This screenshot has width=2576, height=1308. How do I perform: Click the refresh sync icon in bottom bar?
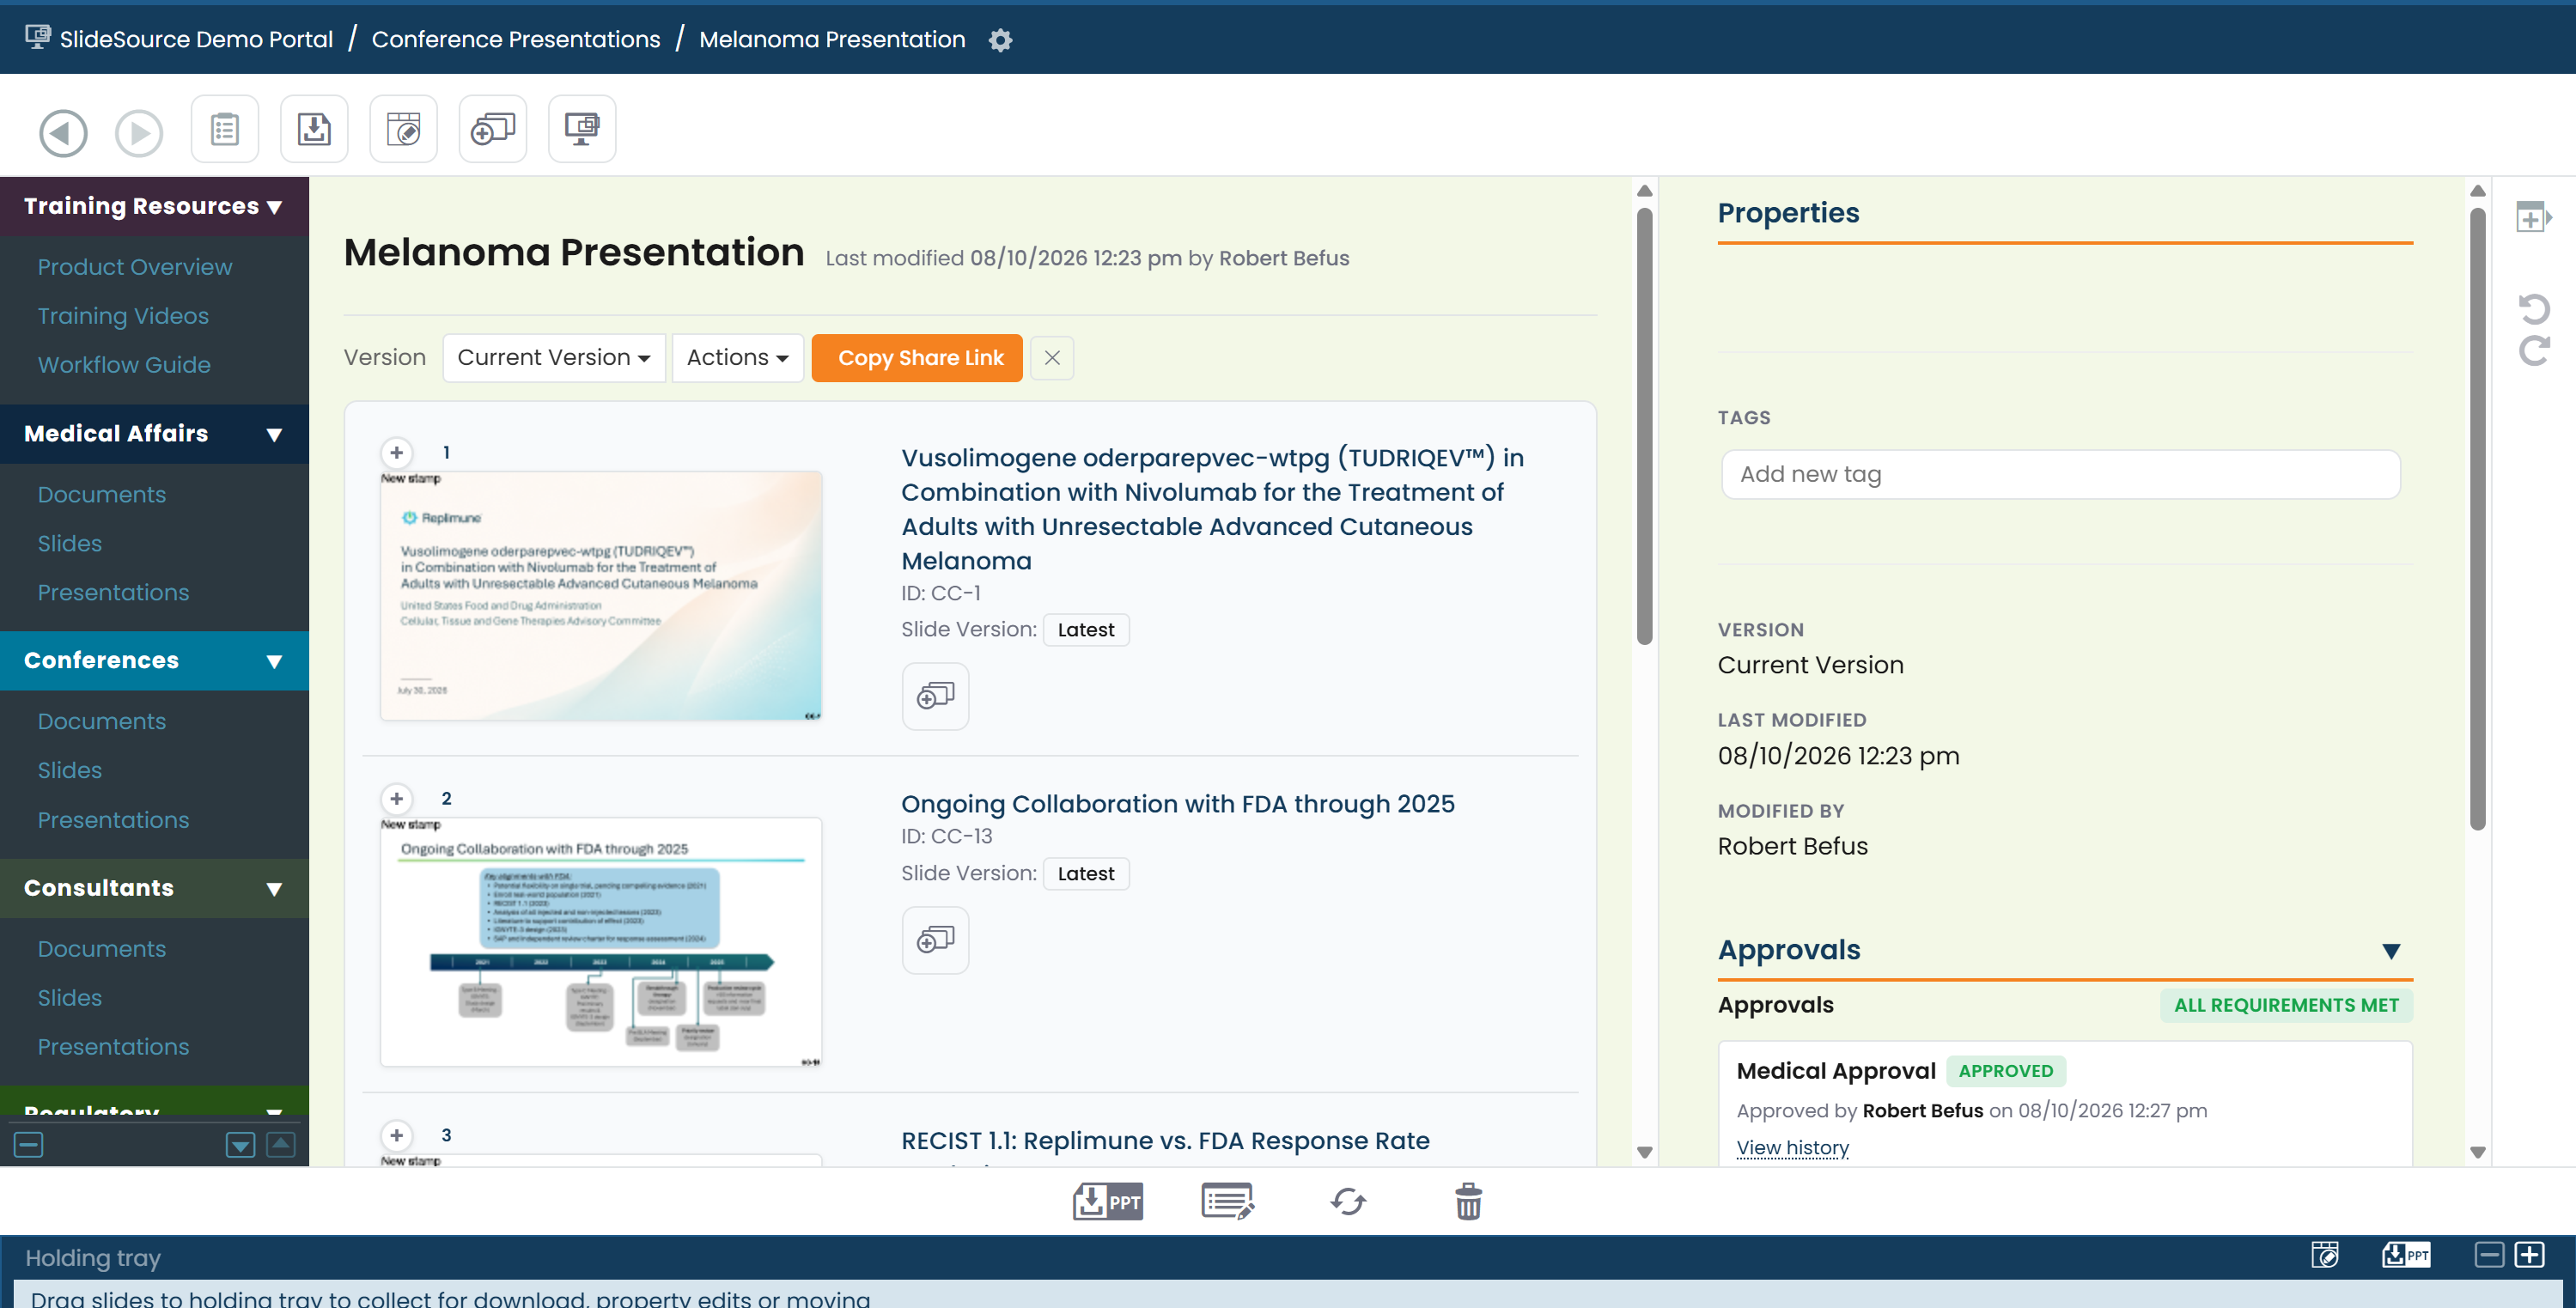[x=1348, y=1201]
